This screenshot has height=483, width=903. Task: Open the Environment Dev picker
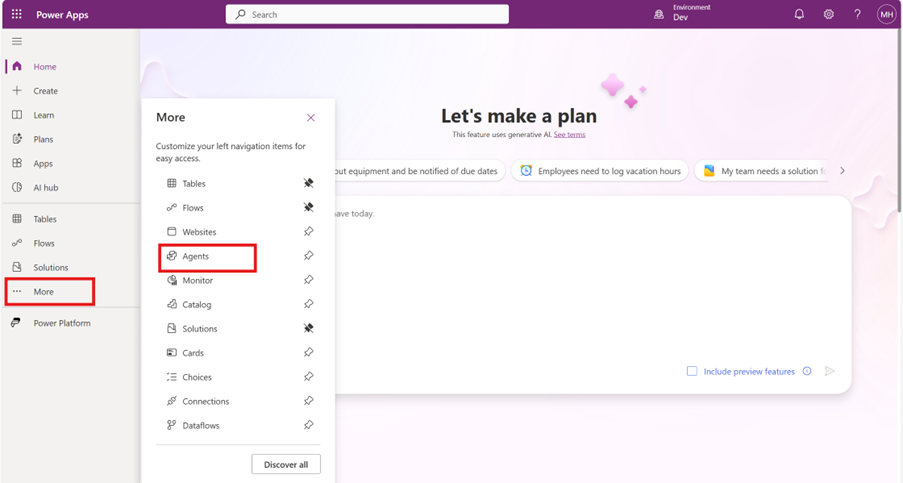[x=682, y=14]
